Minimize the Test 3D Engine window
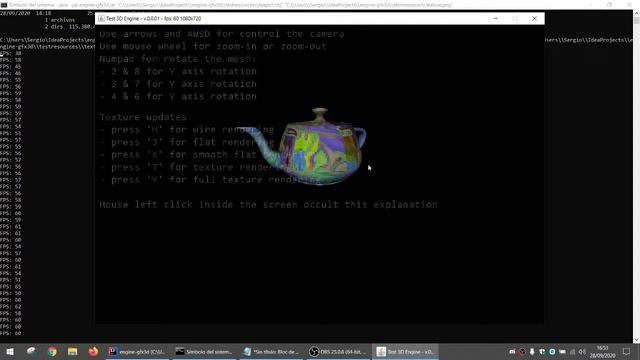The image size is (640, 360). [x=495, y=18]
